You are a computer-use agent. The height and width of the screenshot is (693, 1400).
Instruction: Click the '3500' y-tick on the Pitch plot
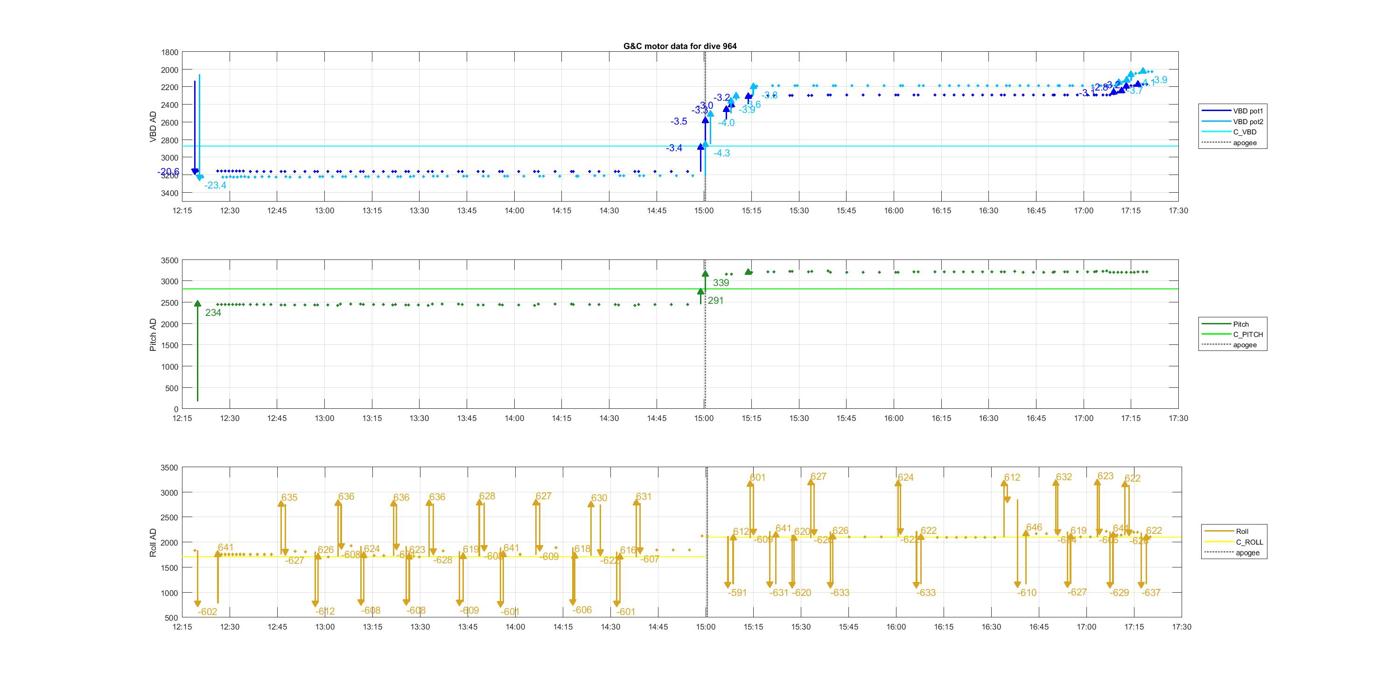pos(169,261)
